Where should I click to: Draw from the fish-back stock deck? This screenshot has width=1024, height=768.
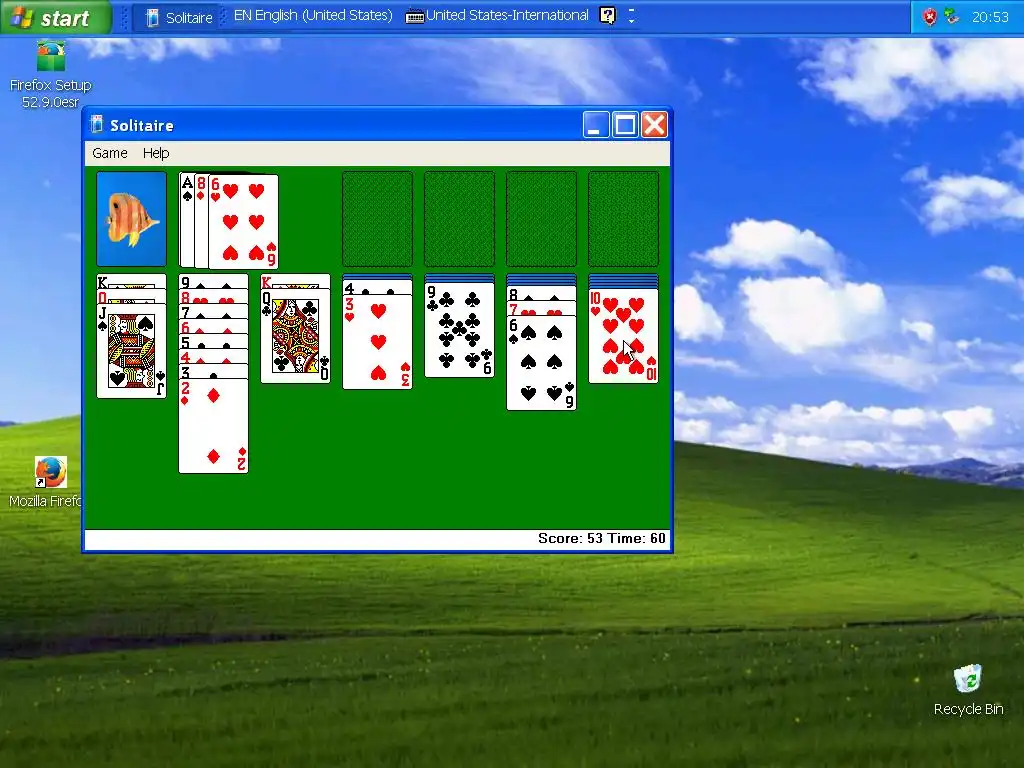[x=131, y=219]
